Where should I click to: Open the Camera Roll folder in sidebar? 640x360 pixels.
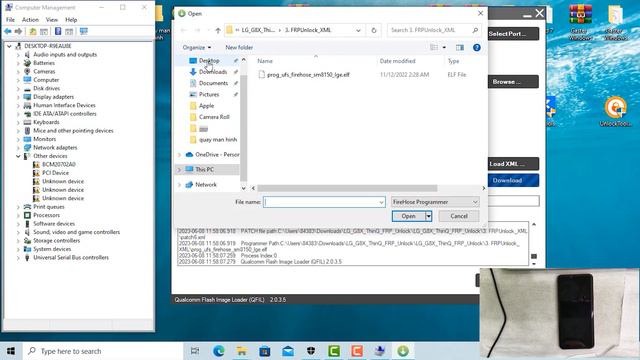[x=214, y=117]
